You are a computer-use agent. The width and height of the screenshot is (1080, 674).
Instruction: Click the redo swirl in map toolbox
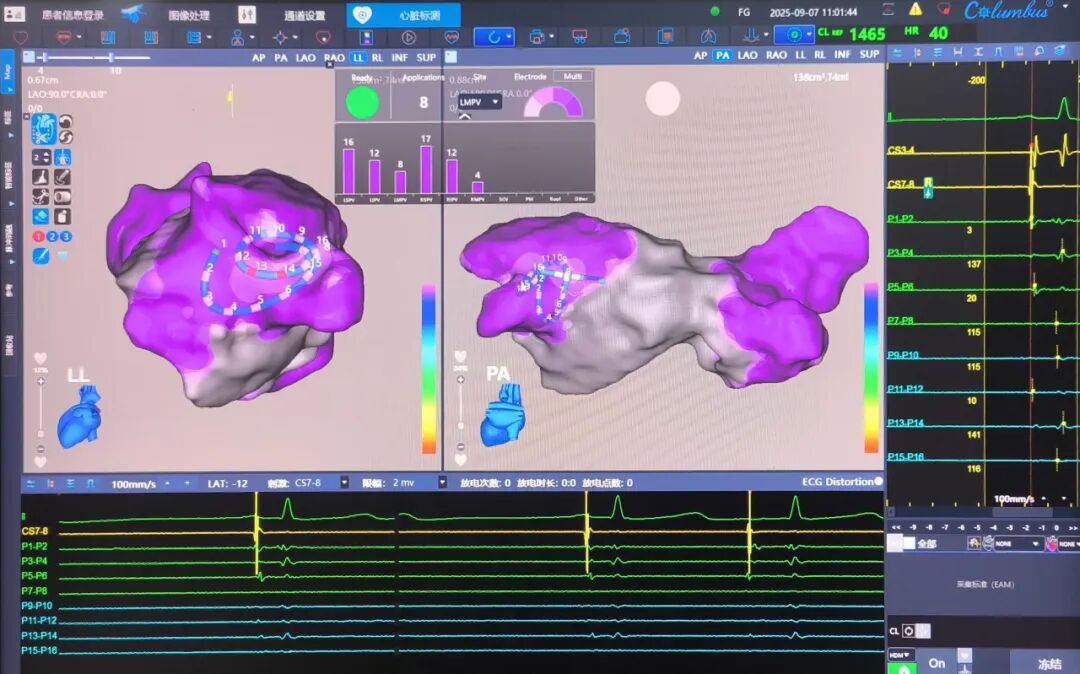pyautogui.click(x=65, y=137)
